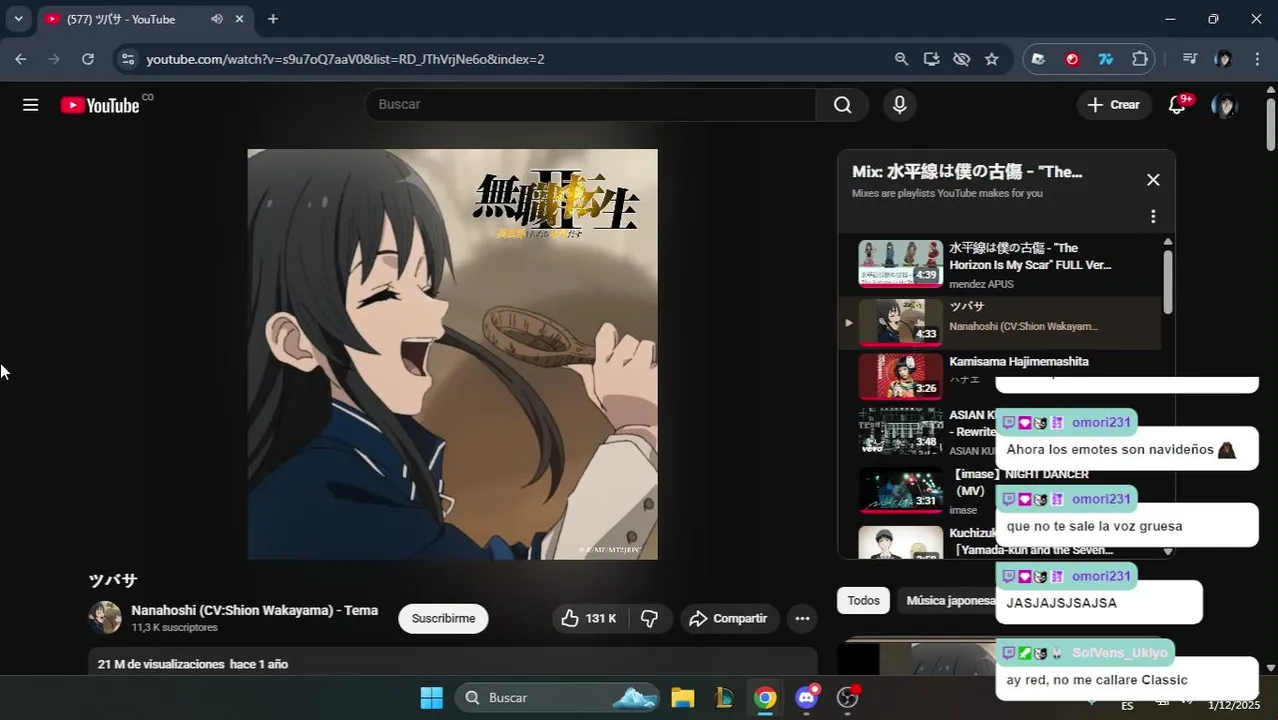Switch to Chrome in the taskbar
1278x720 pixels.
tap(765, 698)
